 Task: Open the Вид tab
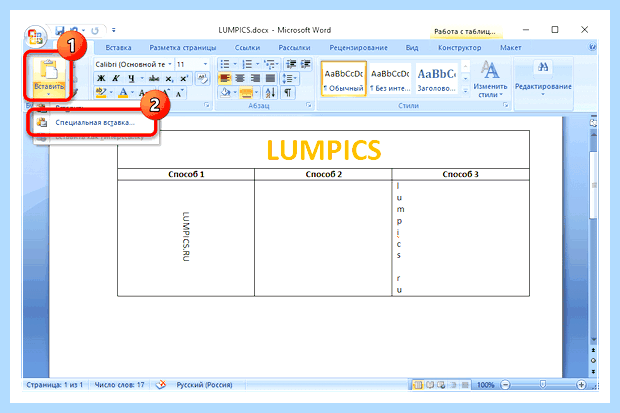(412, 47)
